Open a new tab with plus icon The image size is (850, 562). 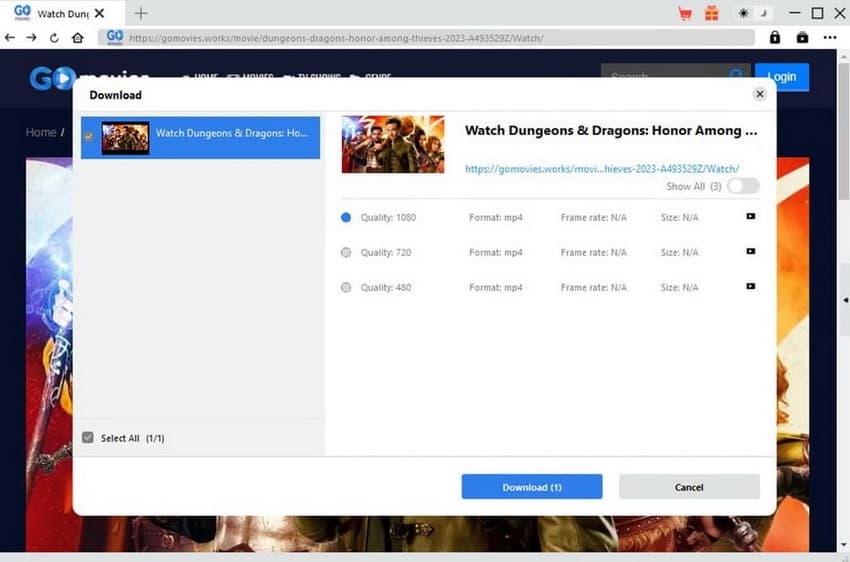(141, 13)
